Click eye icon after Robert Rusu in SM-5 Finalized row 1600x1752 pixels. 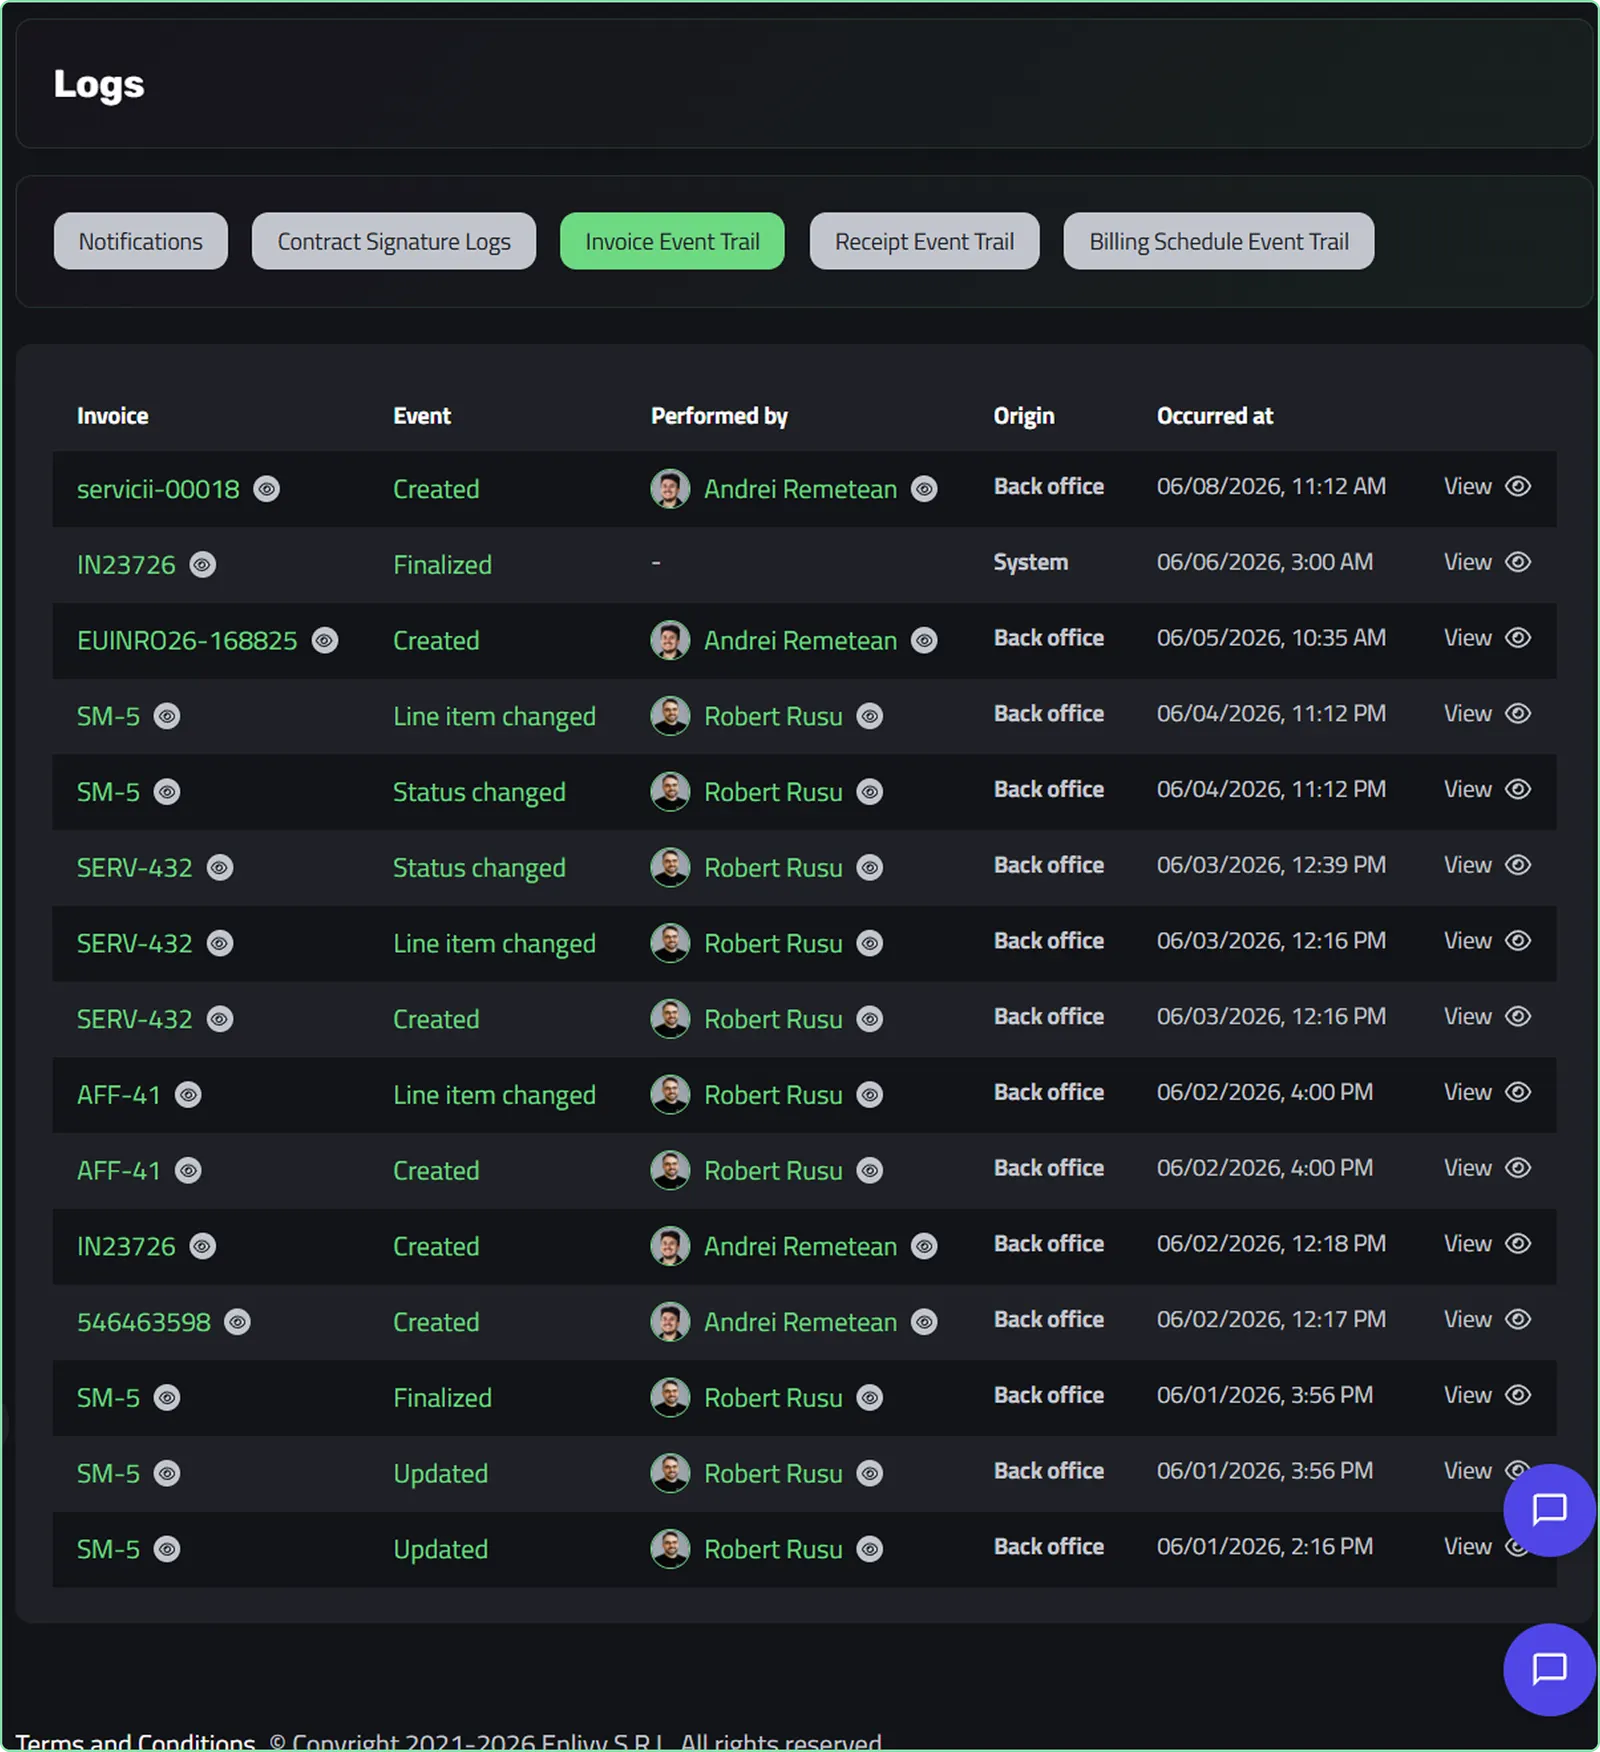click(x=871, y=1398)
